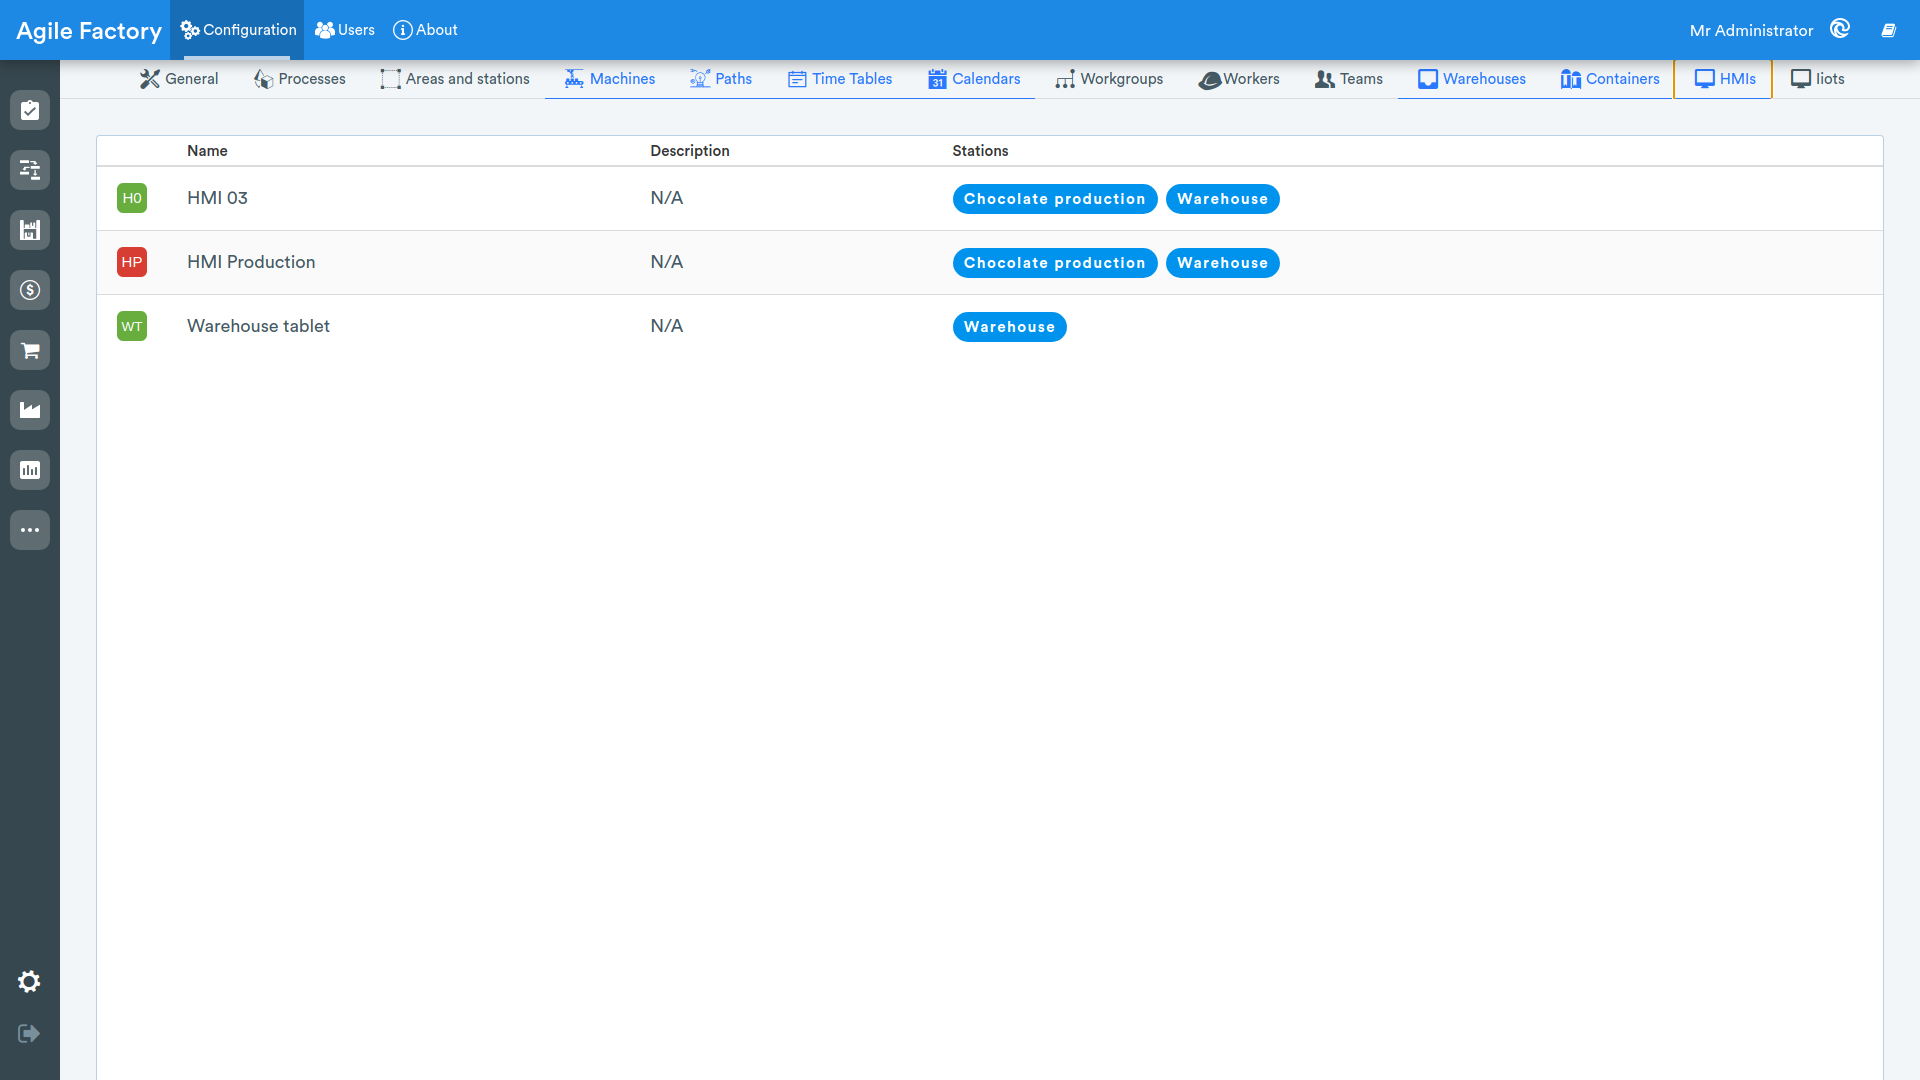
Task: Click Mr Administrator user name
Action: (x=1751, y=31)
